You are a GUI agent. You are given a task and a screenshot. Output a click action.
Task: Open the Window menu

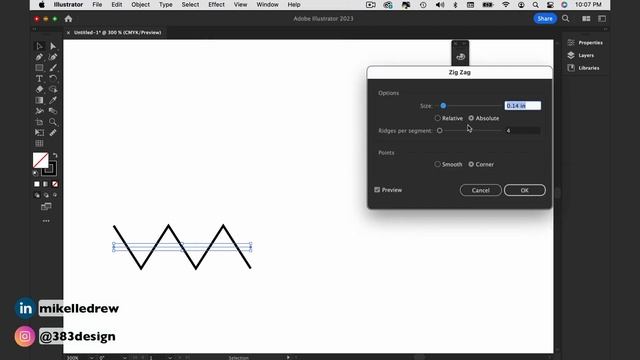pyautogui.click(x=267, y=4)
